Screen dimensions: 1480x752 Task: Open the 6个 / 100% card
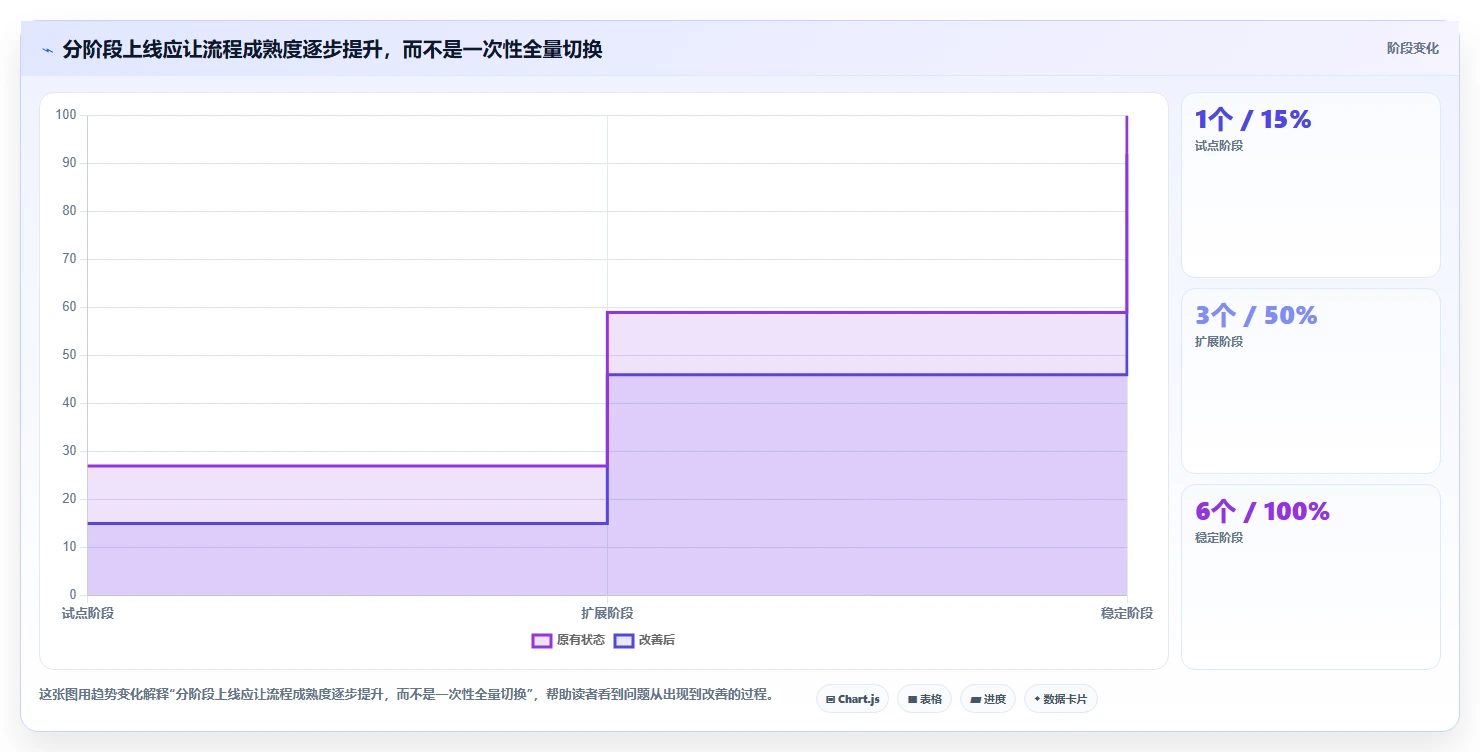[x=1311, y=577]
